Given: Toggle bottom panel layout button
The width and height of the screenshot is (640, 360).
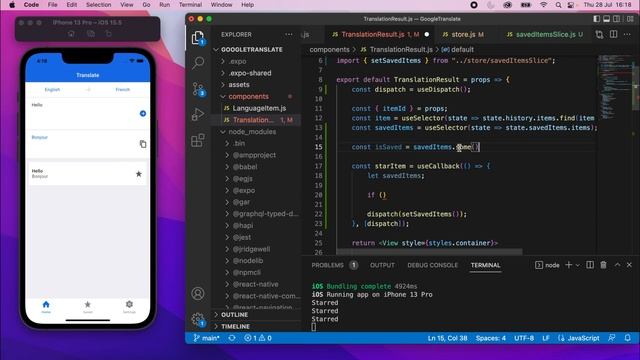Looking at the screenshot, I should (607, 19).
